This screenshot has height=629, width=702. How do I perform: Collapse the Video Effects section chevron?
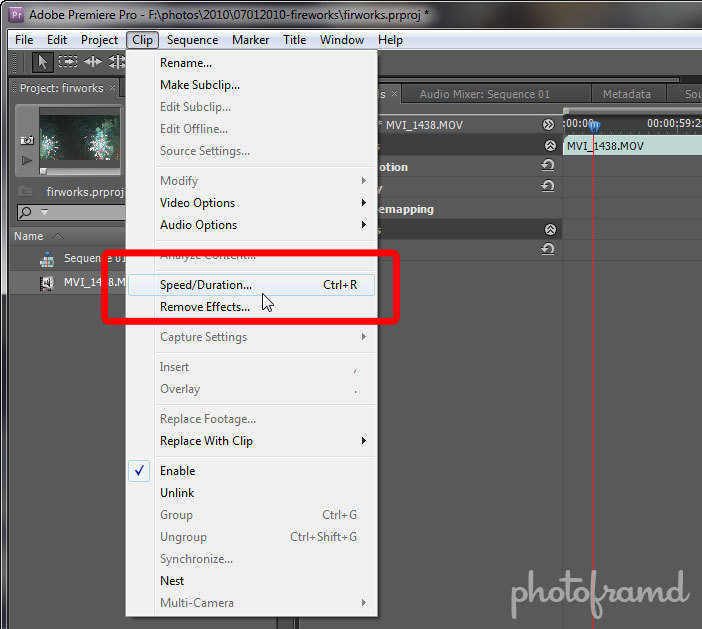[x=550, y=145]
